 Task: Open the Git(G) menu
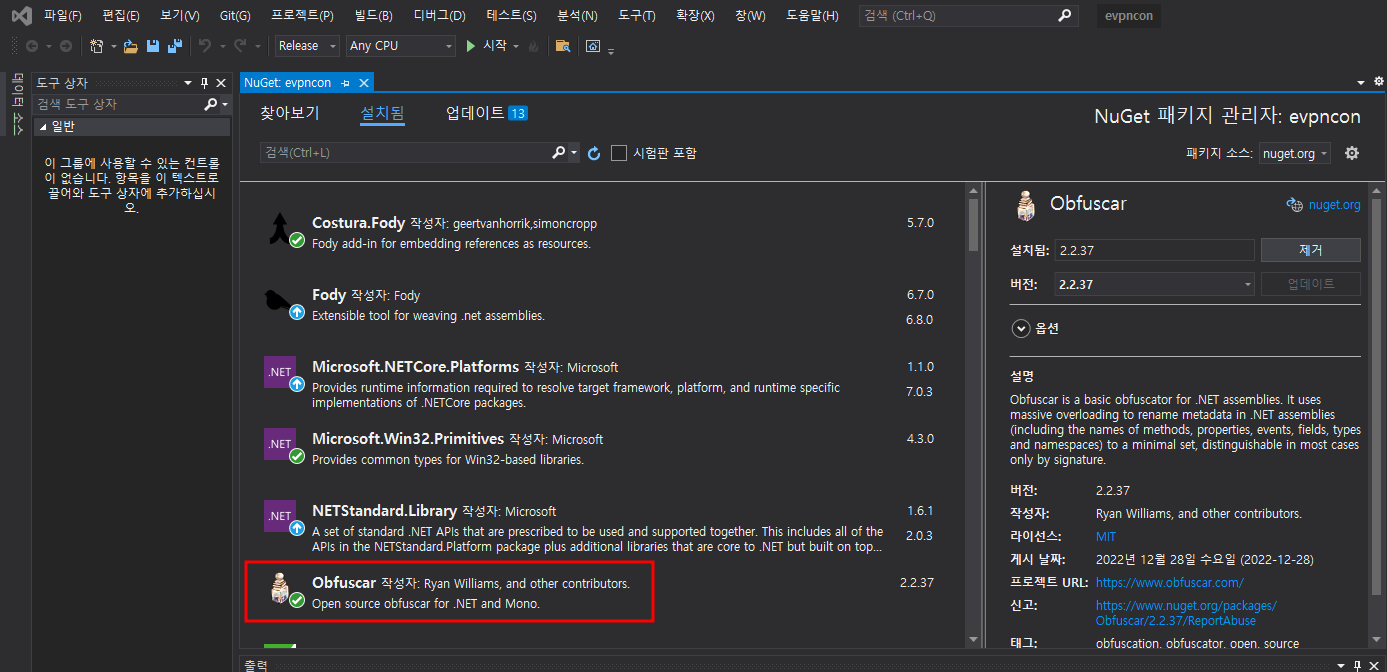tap(235, 16)
